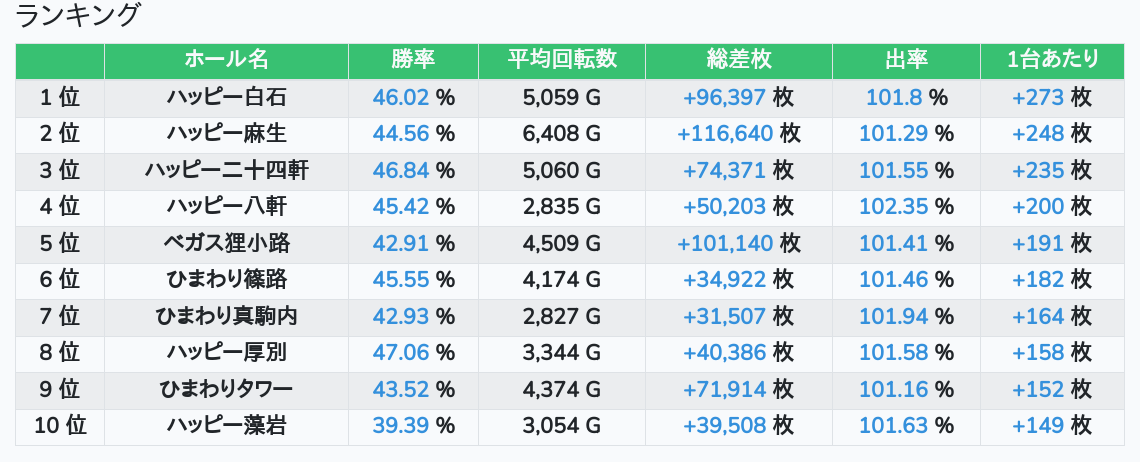
Task: Select the ハッピー二十四軒 hall name
Action: (x=226, y=170)
